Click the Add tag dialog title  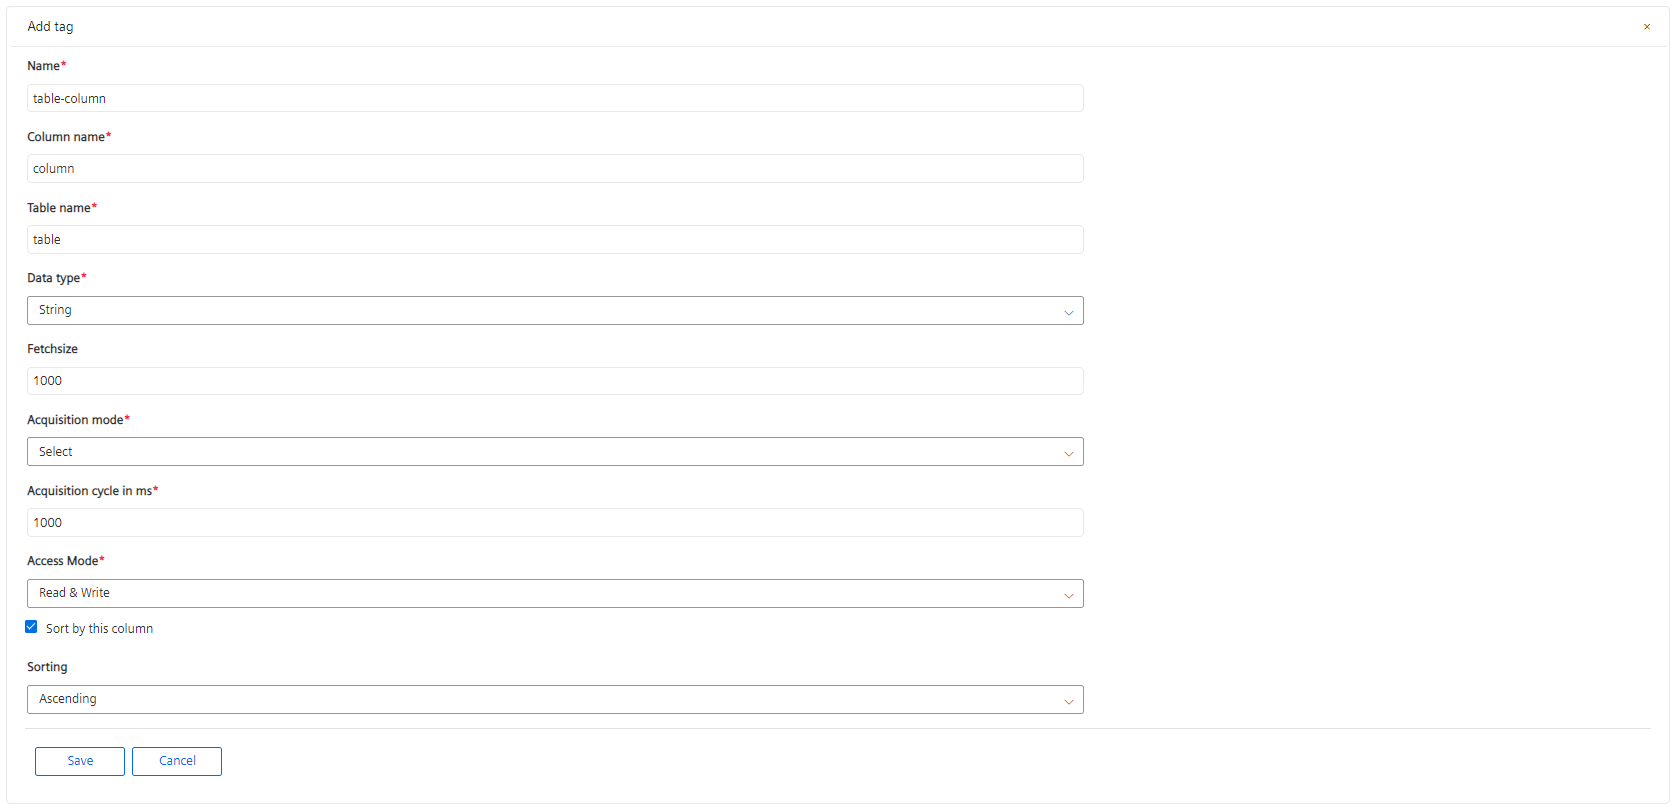point(50,27)
